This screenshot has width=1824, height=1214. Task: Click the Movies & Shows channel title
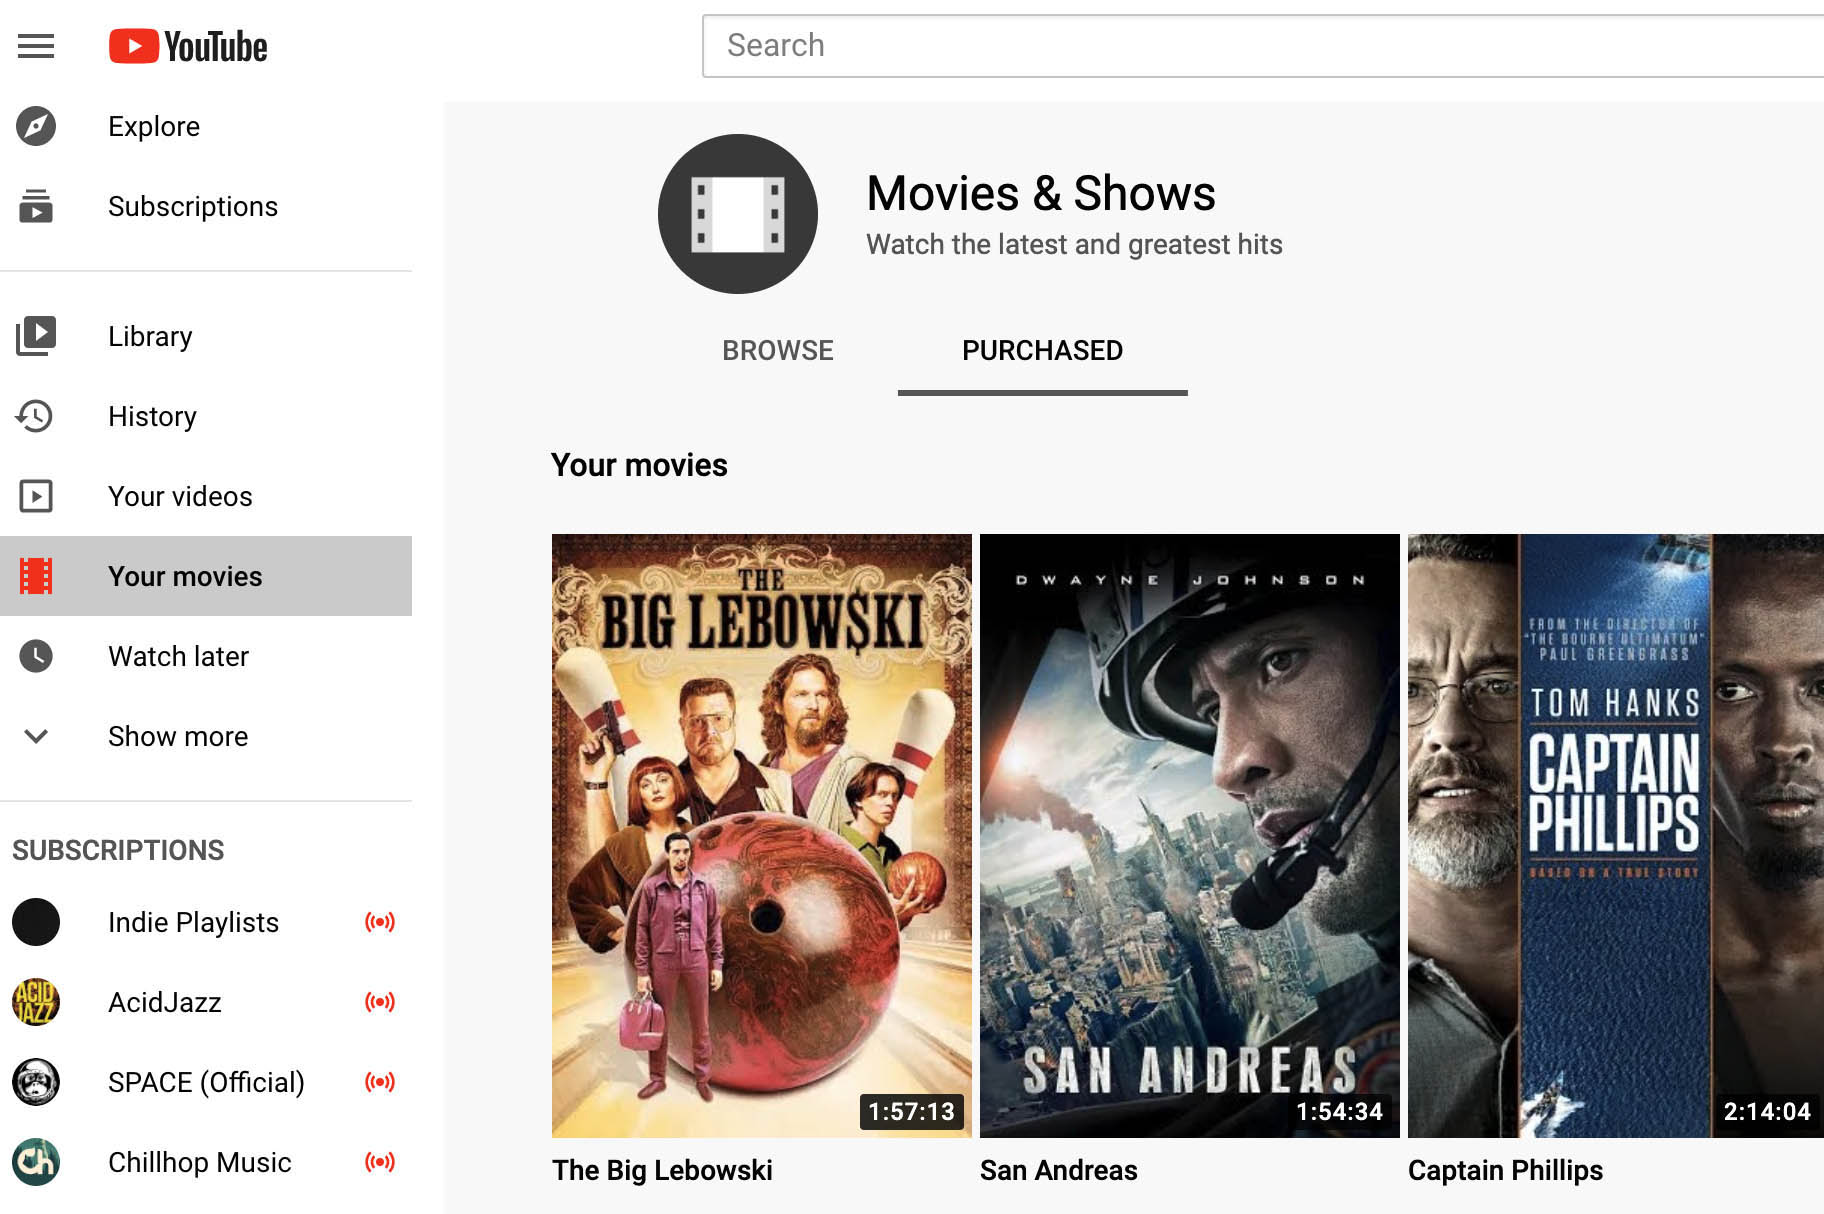pyautogui.click(x=1041, y=193)
